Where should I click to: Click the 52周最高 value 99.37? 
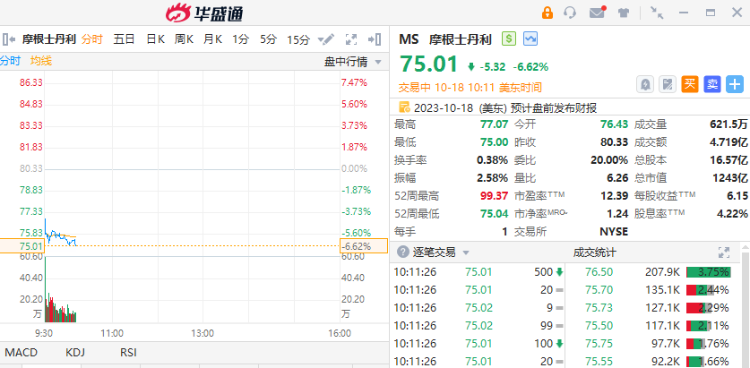coord(494,196)
